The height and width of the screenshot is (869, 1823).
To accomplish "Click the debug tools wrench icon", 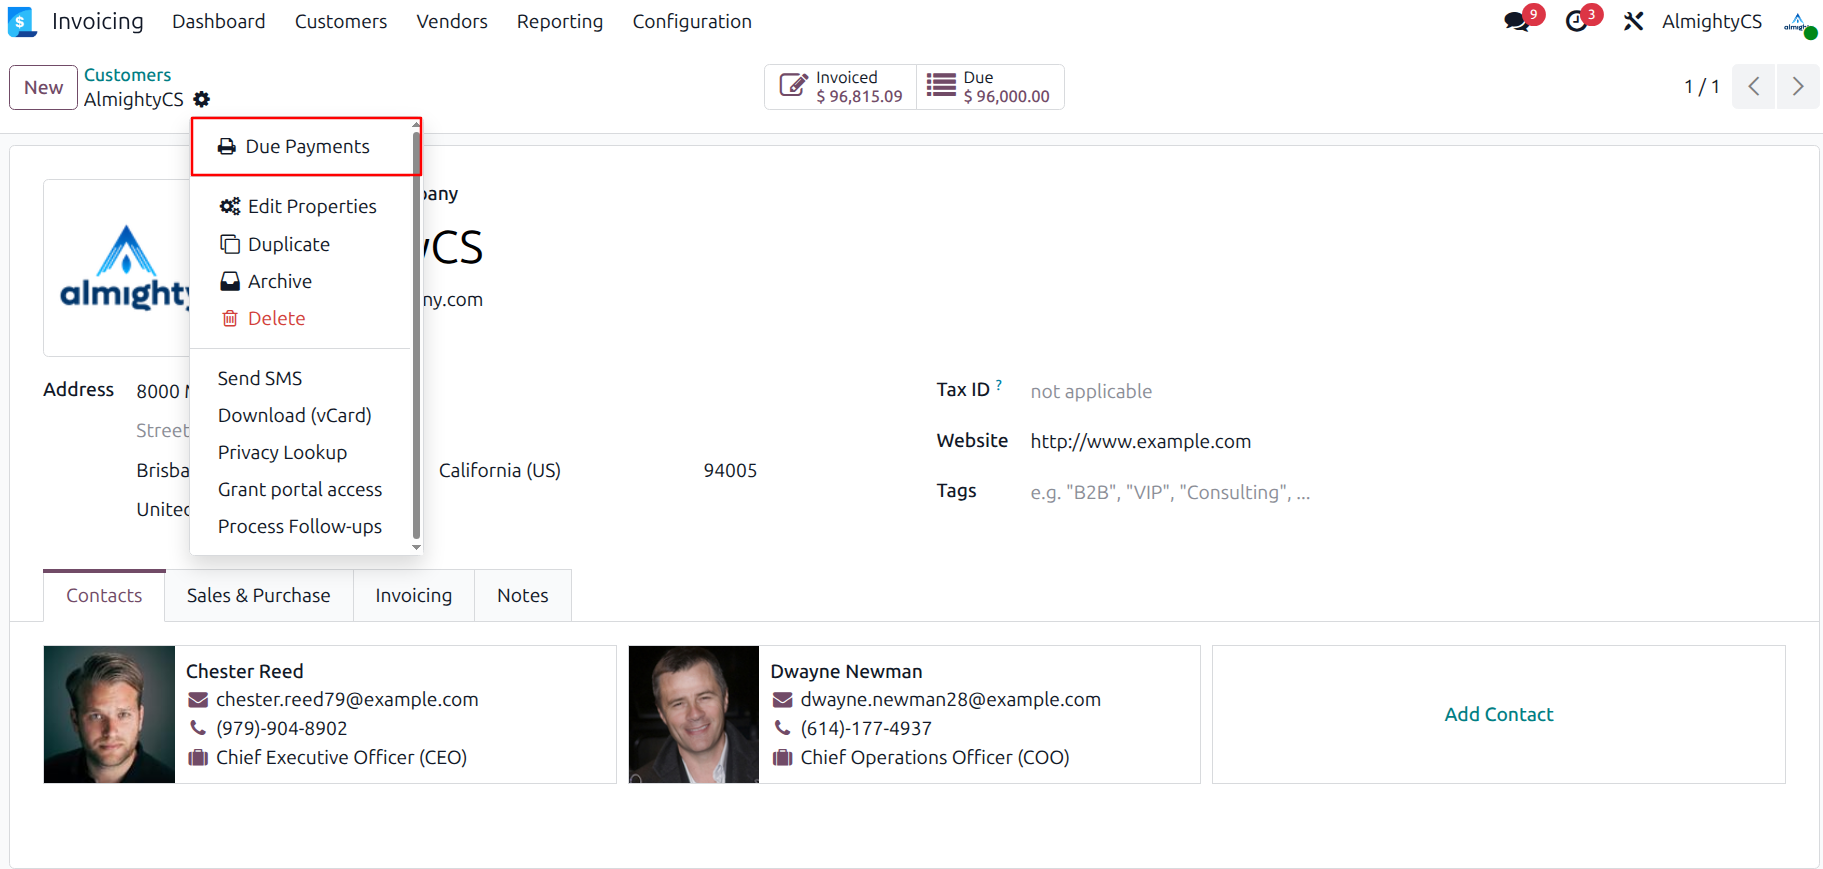I will pos(1634,22).
